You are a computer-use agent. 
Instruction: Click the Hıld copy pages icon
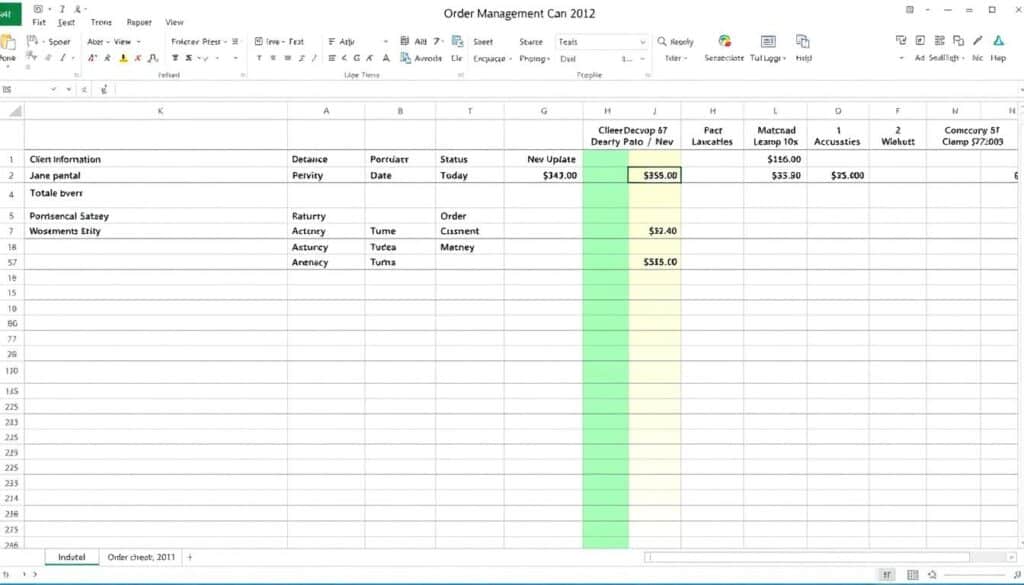[x=803, y=42]
